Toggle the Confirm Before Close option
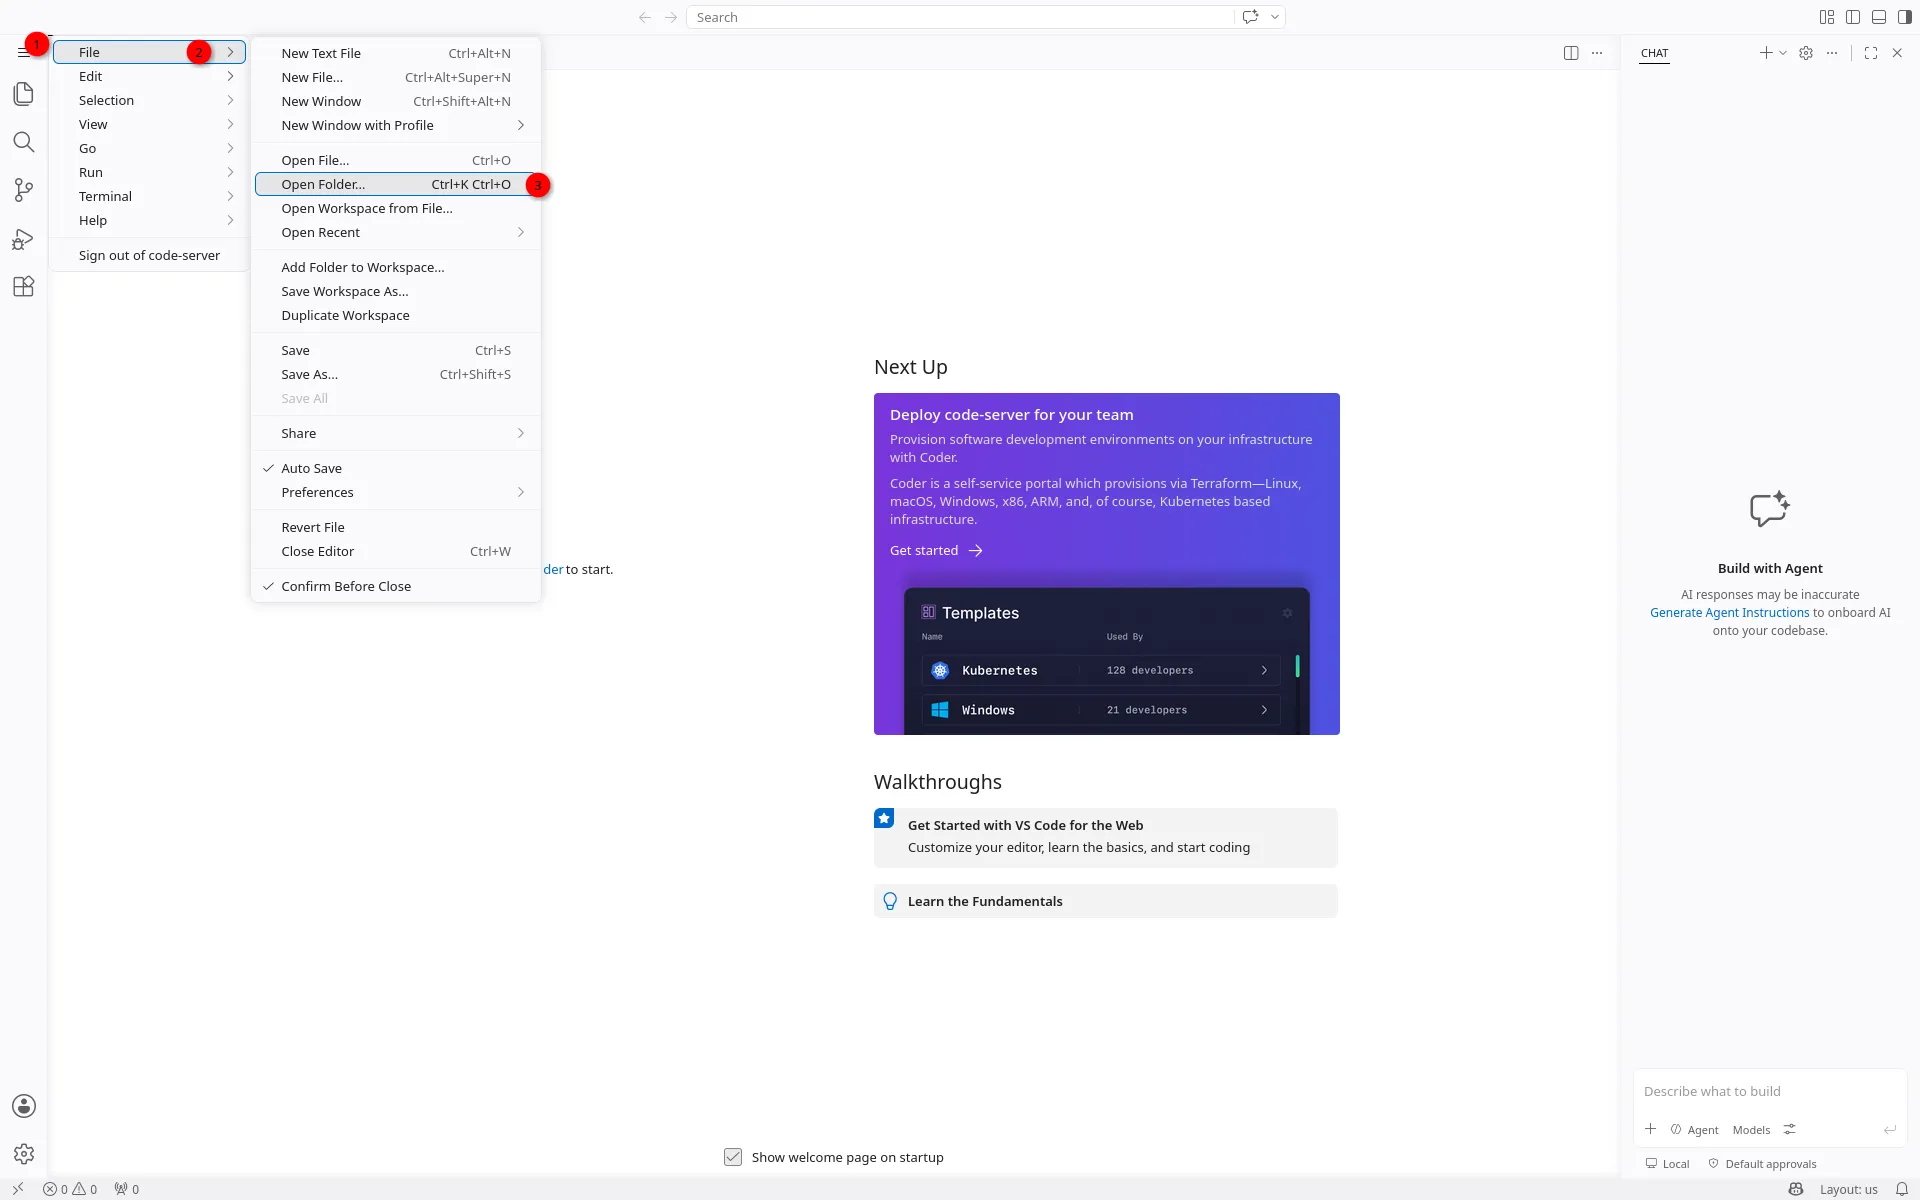Viewport: 1920px width, 1200px height. tap(396, 586)
